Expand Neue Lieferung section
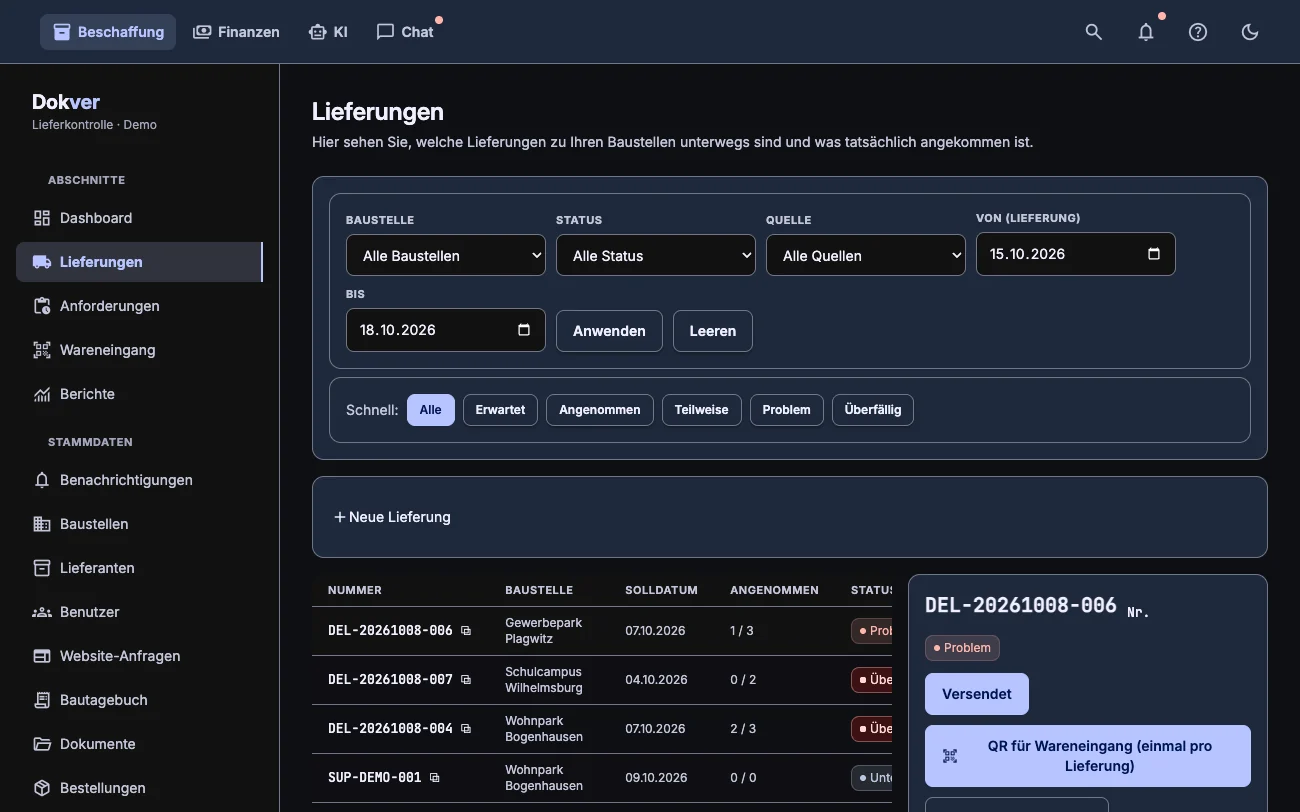Image resolution: width=1300 pixels, height=812 pixels. (392, 517)
